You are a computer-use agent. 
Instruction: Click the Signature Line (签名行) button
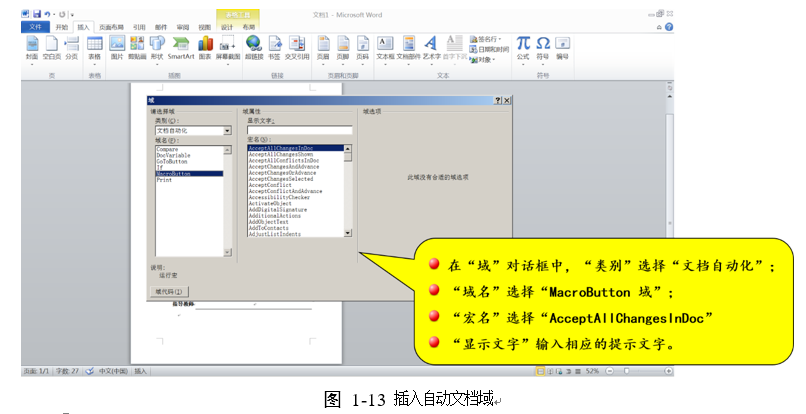[485, 39]
